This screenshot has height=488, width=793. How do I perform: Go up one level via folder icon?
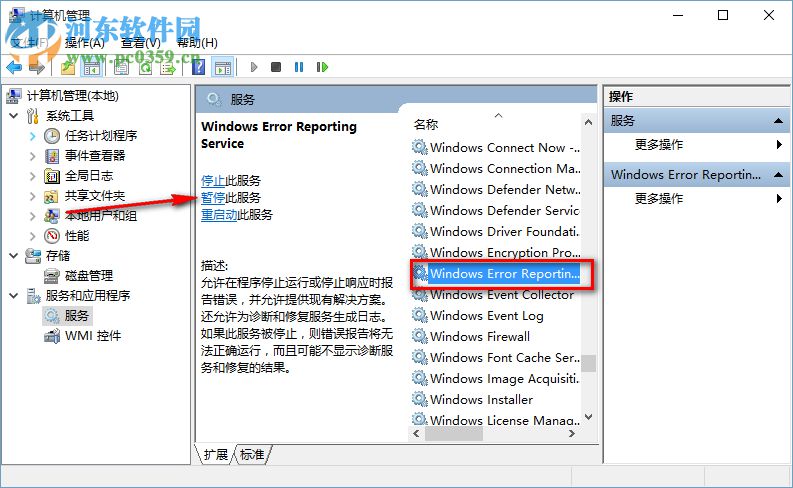click(x=68, y=67)
